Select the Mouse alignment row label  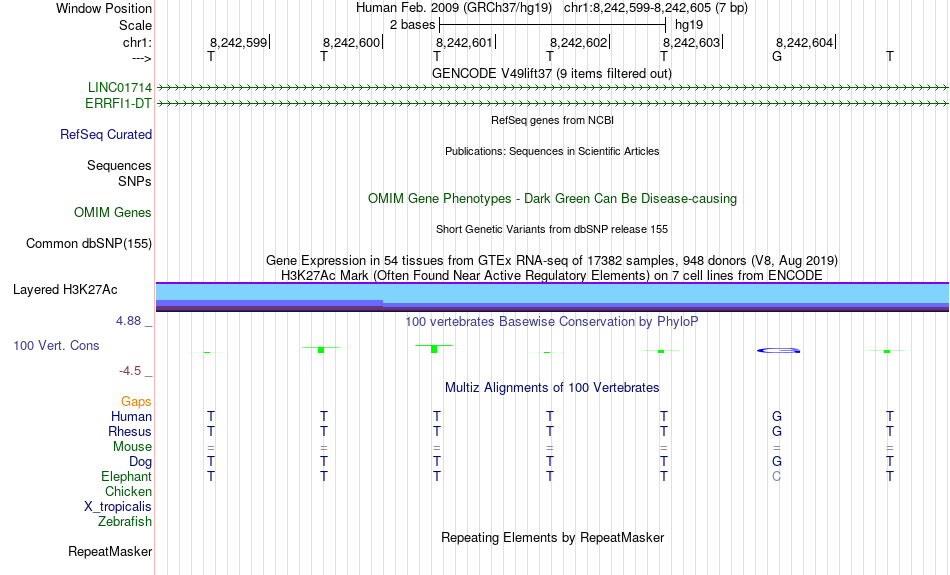coord(133,447)
